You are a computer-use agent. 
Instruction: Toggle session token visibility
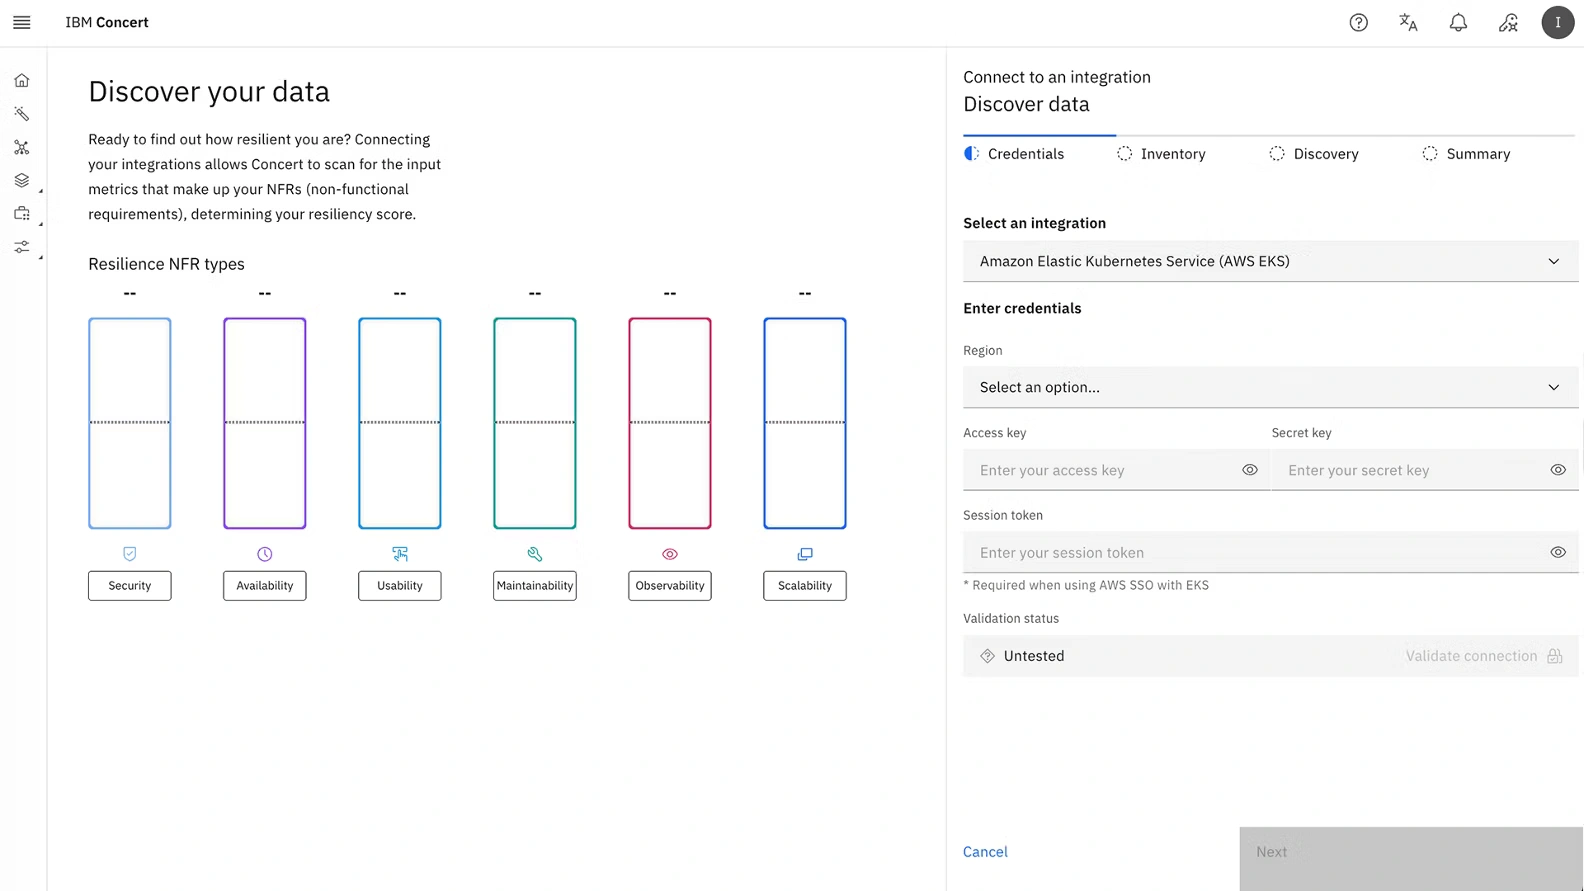pyautogui.click(x=1557, y=552)
